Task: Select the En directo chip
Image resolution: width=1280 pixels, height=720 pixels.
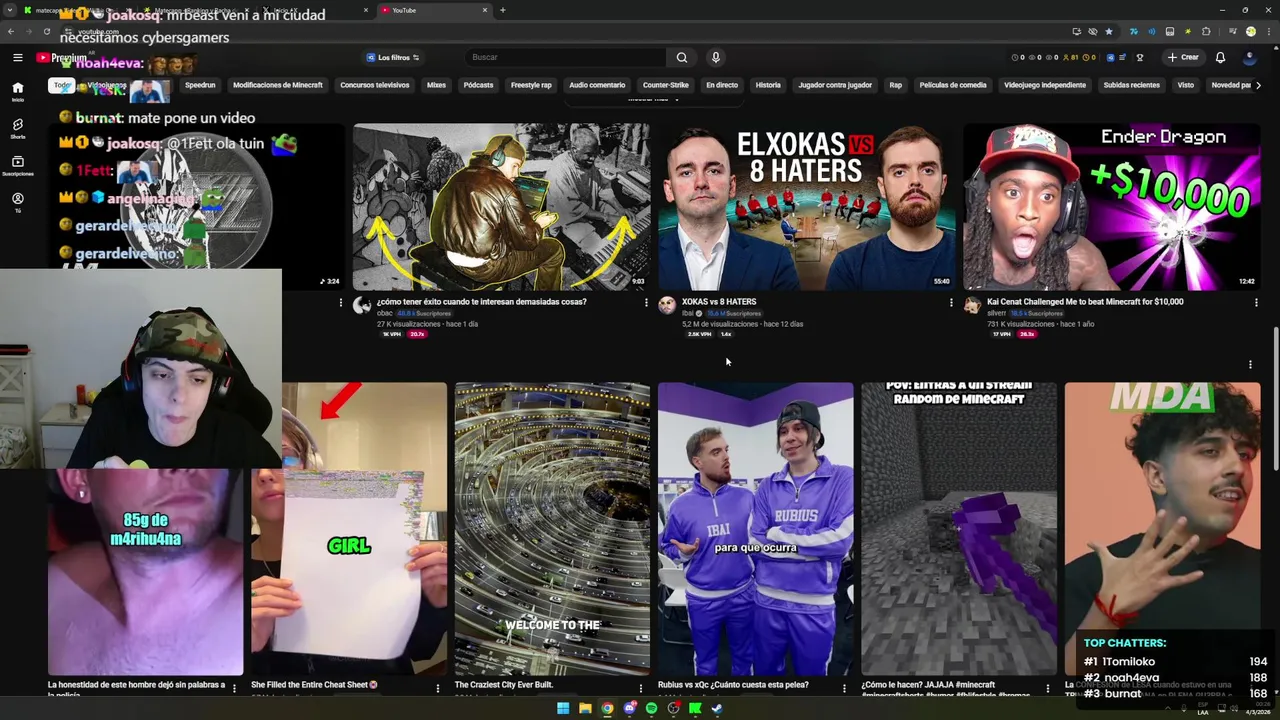Action: pyautogui.click(x=722, y=85)
